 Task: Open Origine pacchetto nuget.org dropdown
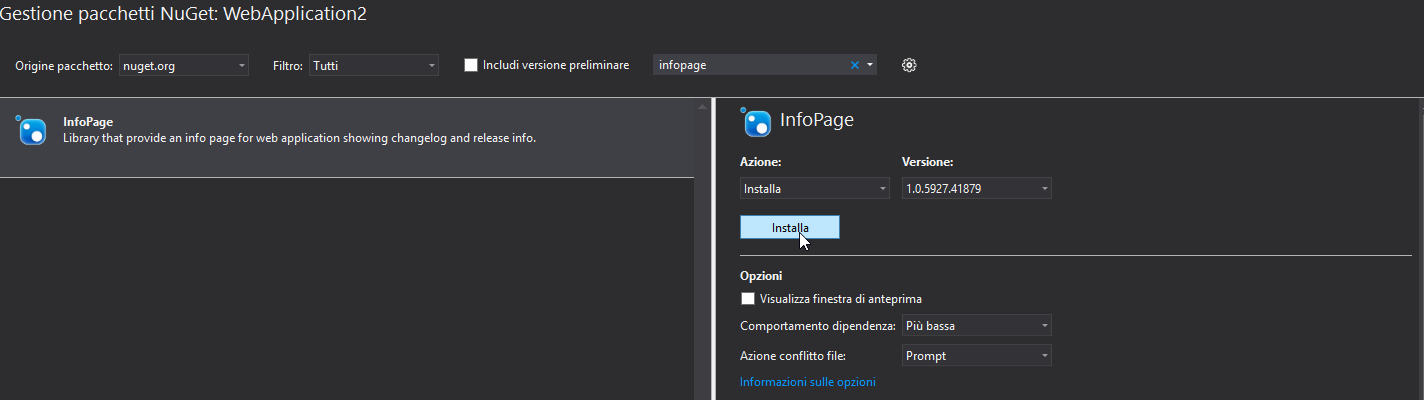coord(184,66)
